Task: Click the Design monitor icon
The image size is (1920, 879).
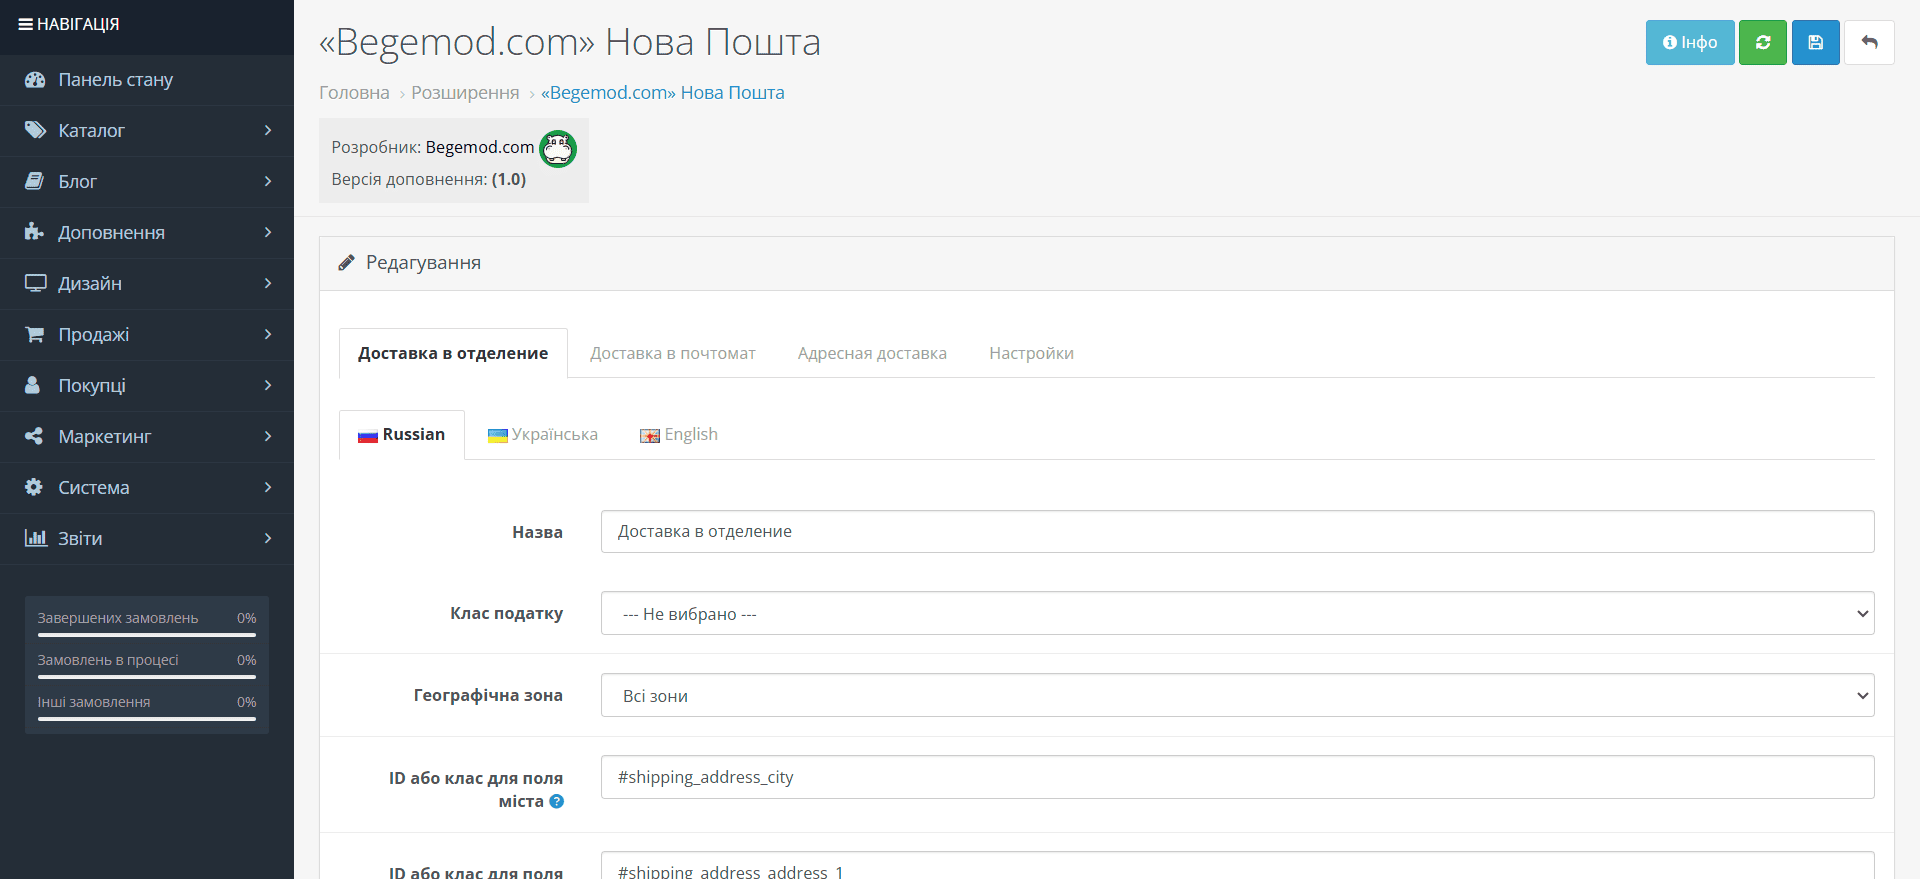Action: point(35,283)
